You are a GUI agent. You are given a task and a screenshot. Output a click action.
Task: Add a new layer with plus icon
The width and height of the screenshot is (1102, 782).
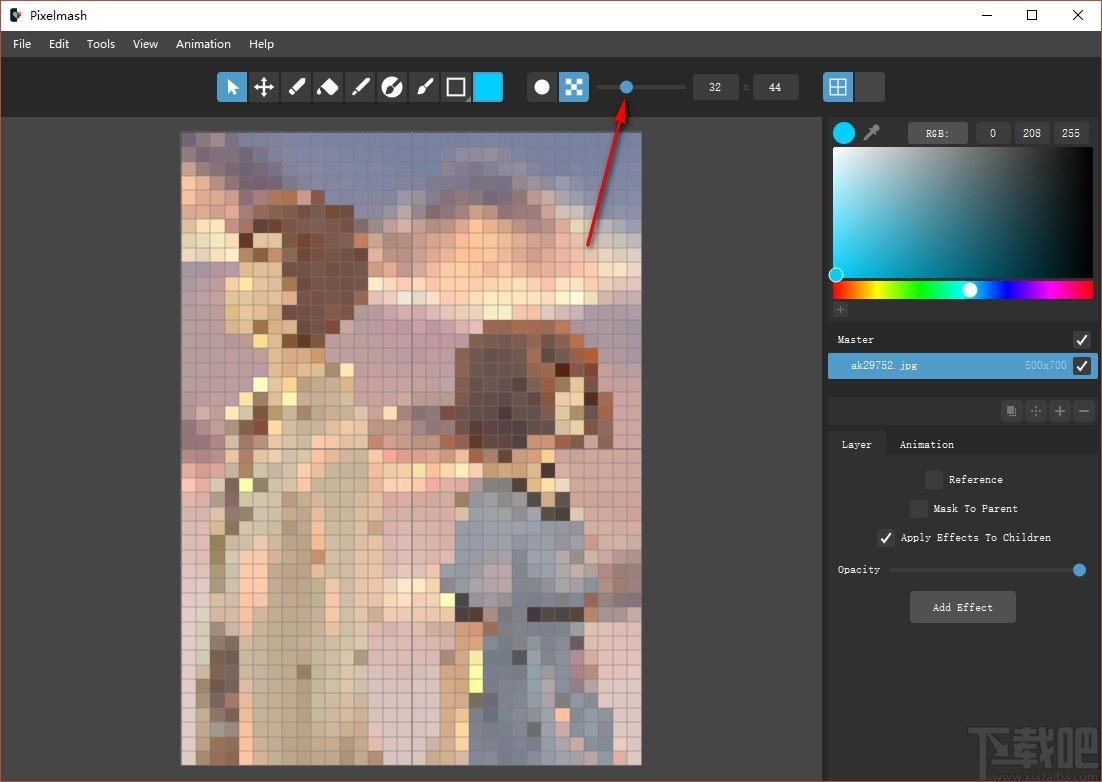1060,411
